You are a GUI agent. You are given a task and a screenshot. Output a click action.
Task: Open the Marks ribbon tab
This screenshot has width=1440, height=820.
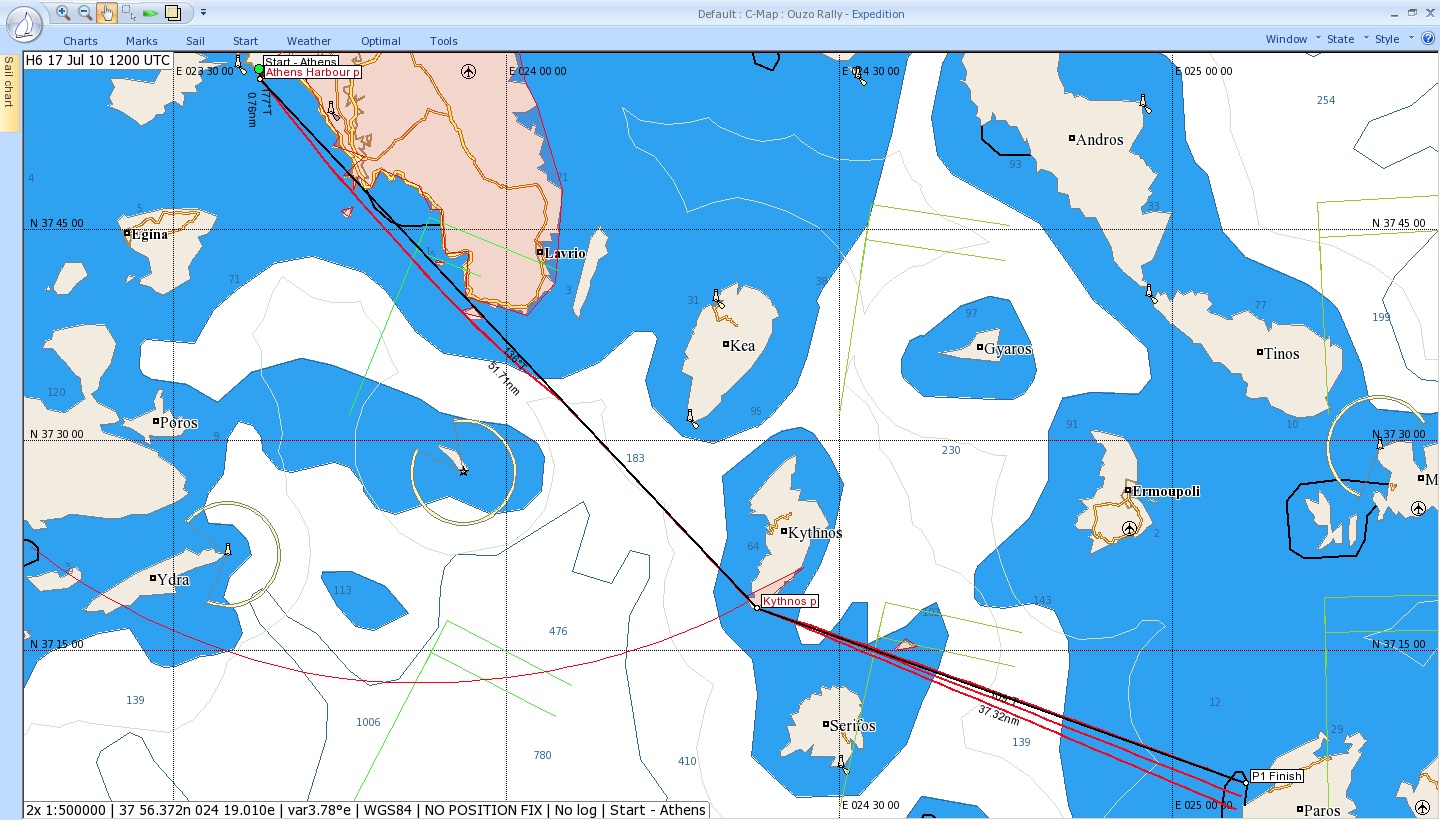tap(142, 41)
